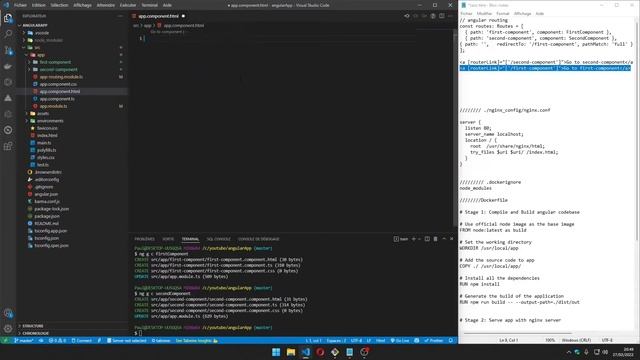Maximize the terminal panel with chevron up

point(444,239)
